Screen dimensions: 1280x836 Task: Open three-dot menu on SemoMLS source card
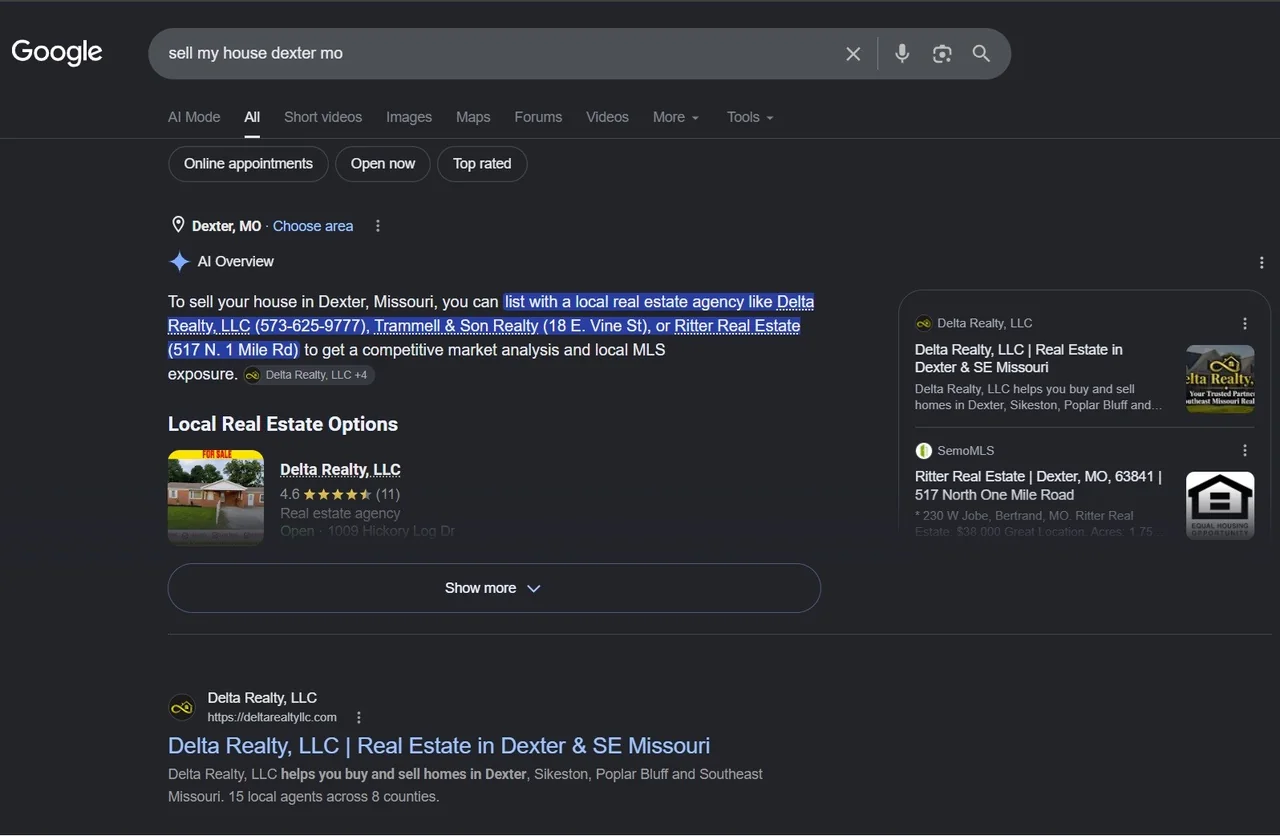click(x=1245, y=451)
